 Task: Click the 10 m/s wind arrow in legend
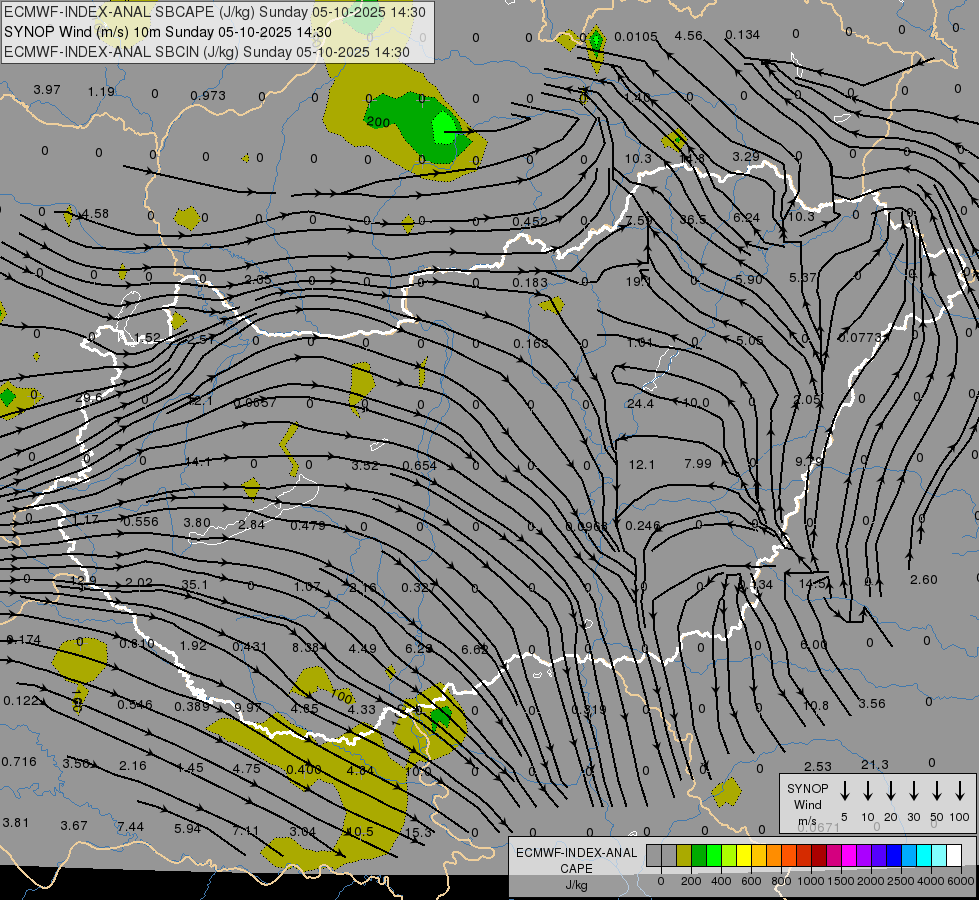[868, 791]
